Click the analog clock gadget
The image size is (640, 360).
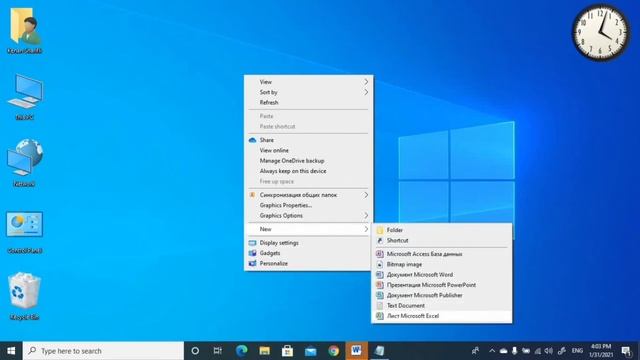600,33
